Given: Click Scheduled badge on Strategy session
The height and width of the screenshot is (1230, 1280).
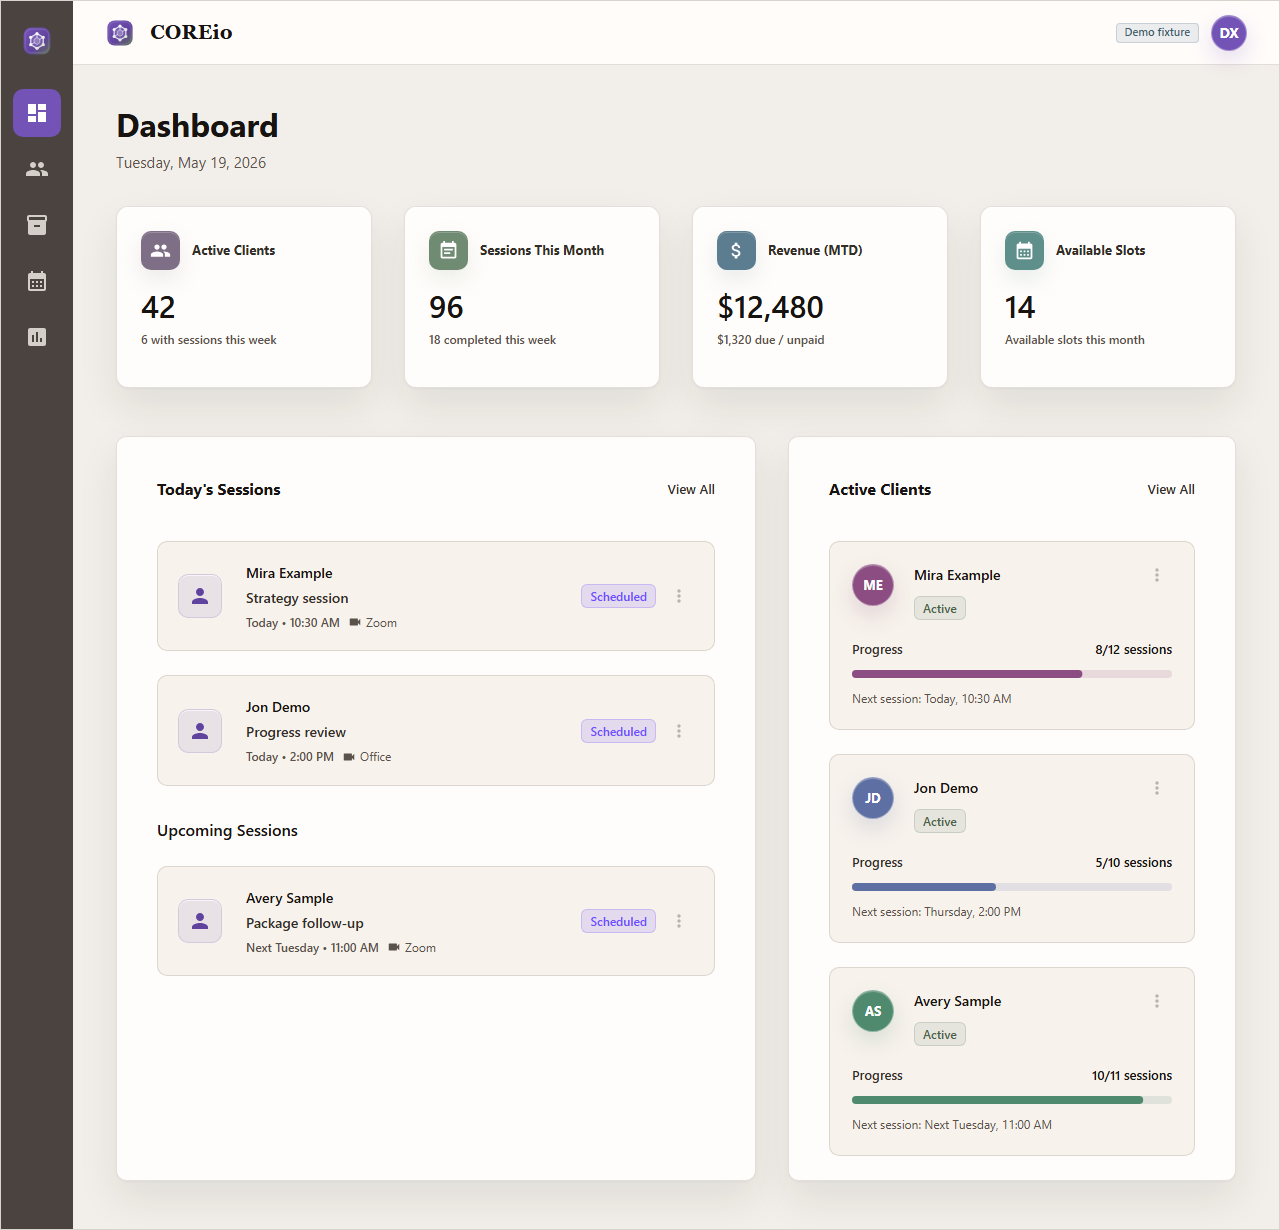Looking at the screenshot, I should pyautogui.click(x=618, y=596).
